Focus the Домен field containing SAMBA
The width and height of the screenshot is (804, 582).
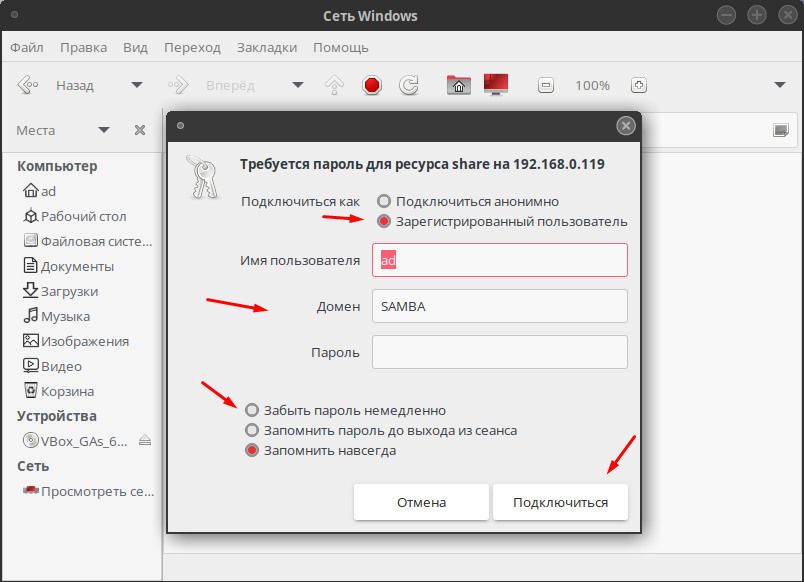pos(500,306)
